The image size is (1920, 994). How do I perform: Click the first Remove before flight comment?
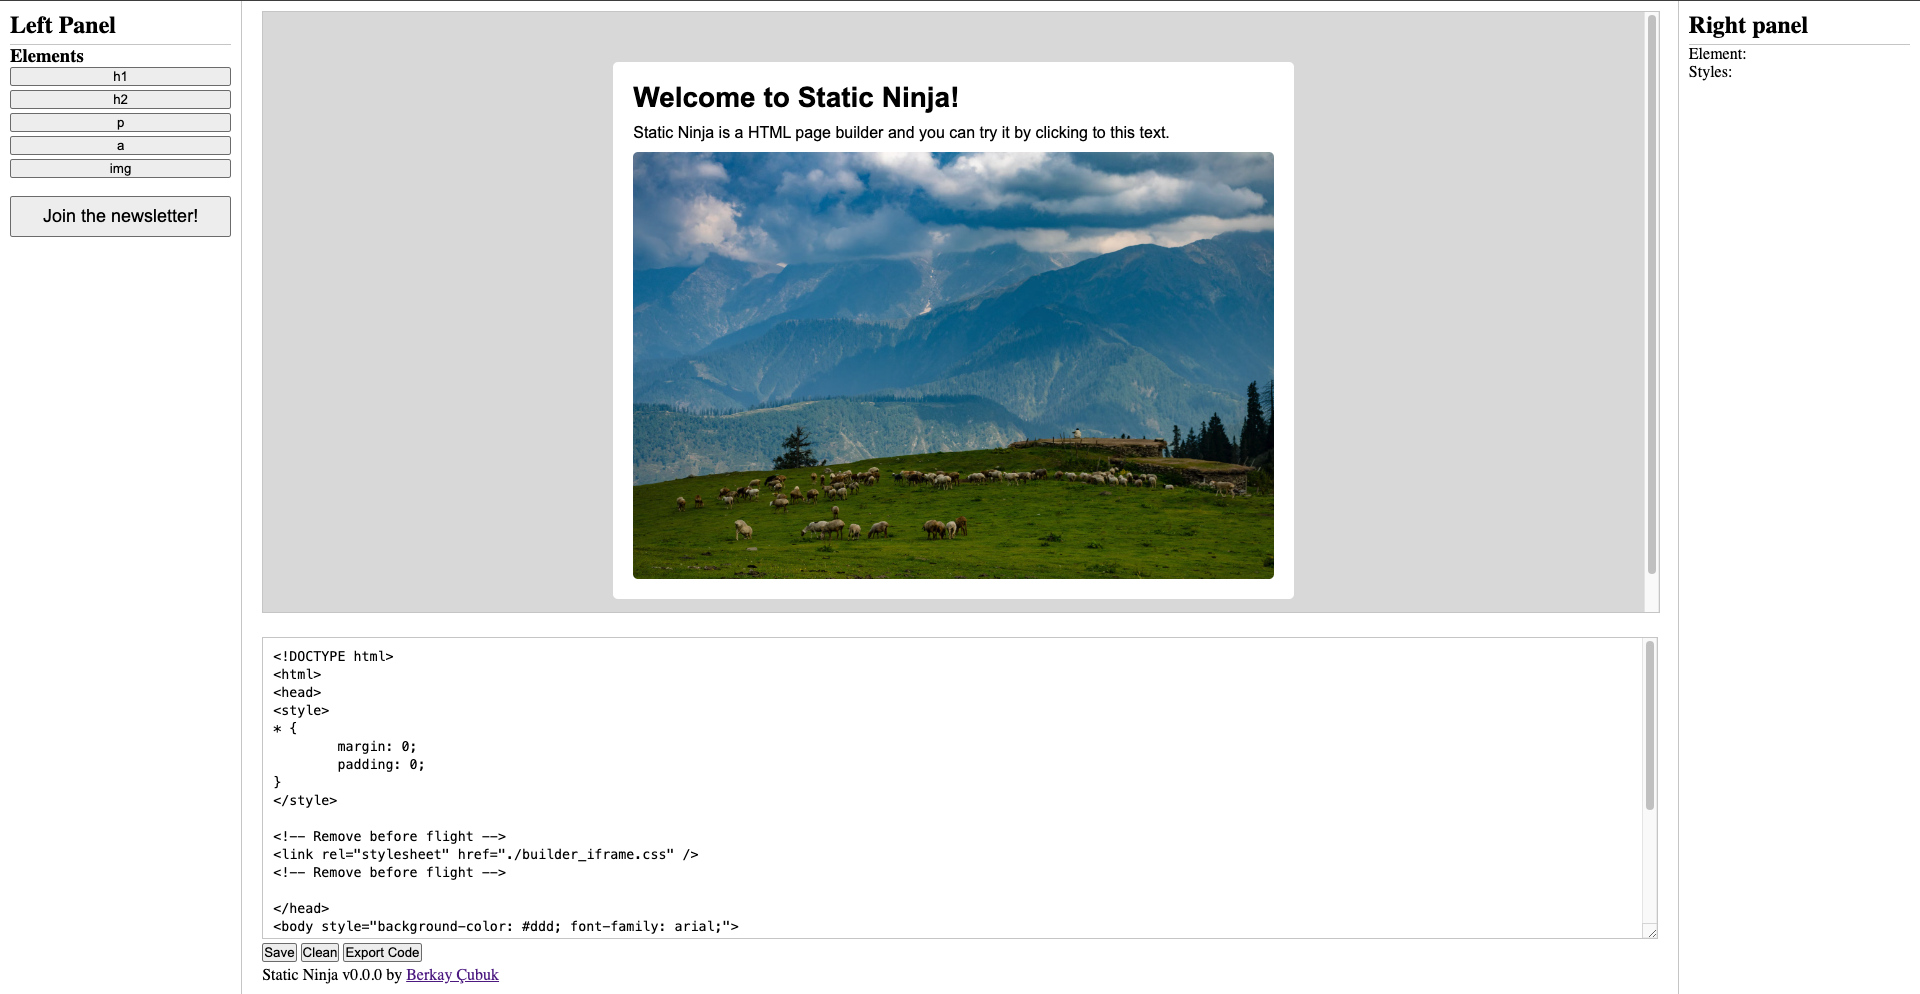point(389,836)
